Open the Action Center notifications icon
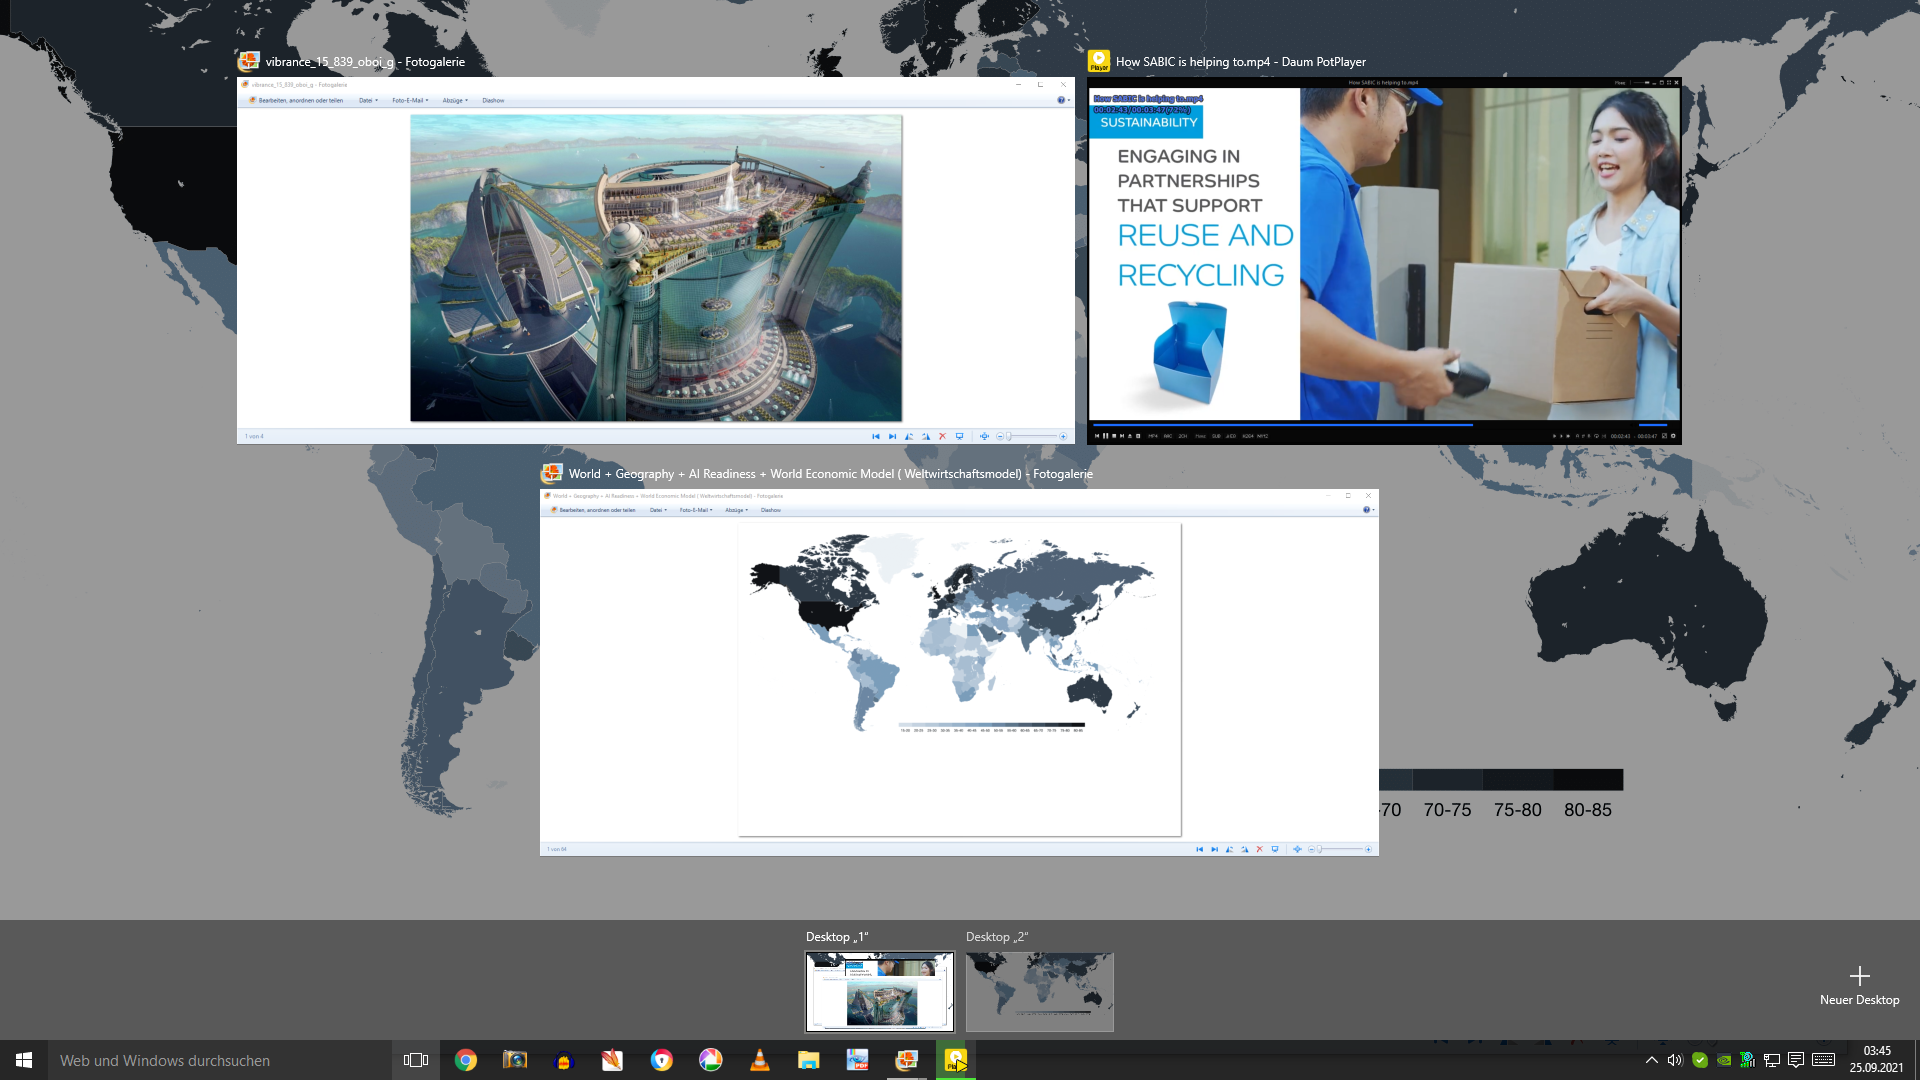The width and height of the screenshot is (1920, 1080). point(1796,1060)
